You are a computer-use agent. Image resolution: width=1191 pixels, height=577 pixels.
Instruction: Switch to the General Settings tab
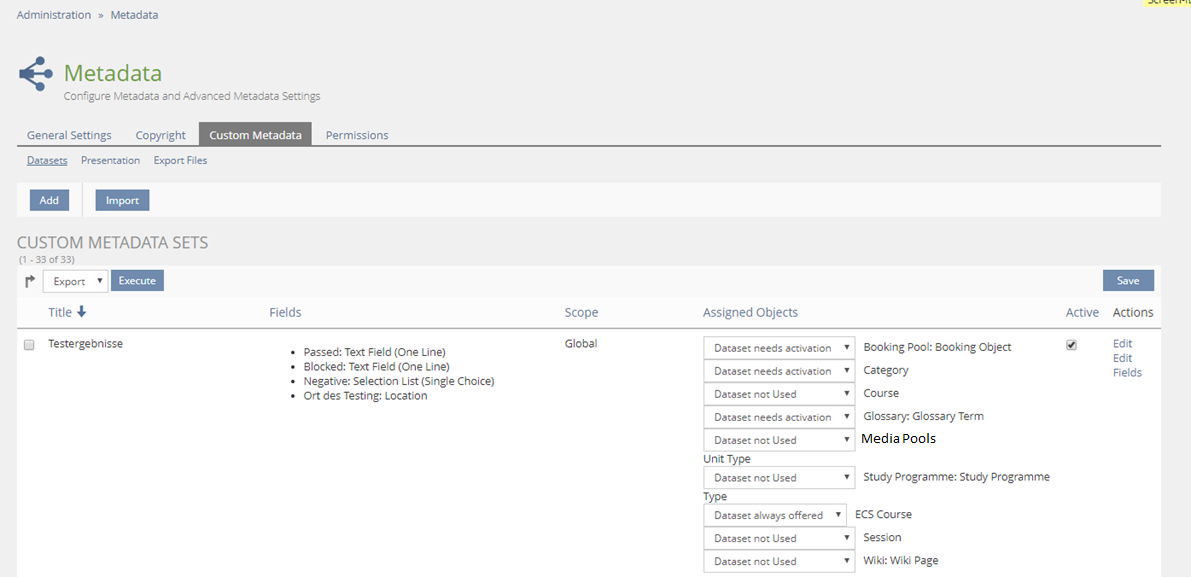69,135
